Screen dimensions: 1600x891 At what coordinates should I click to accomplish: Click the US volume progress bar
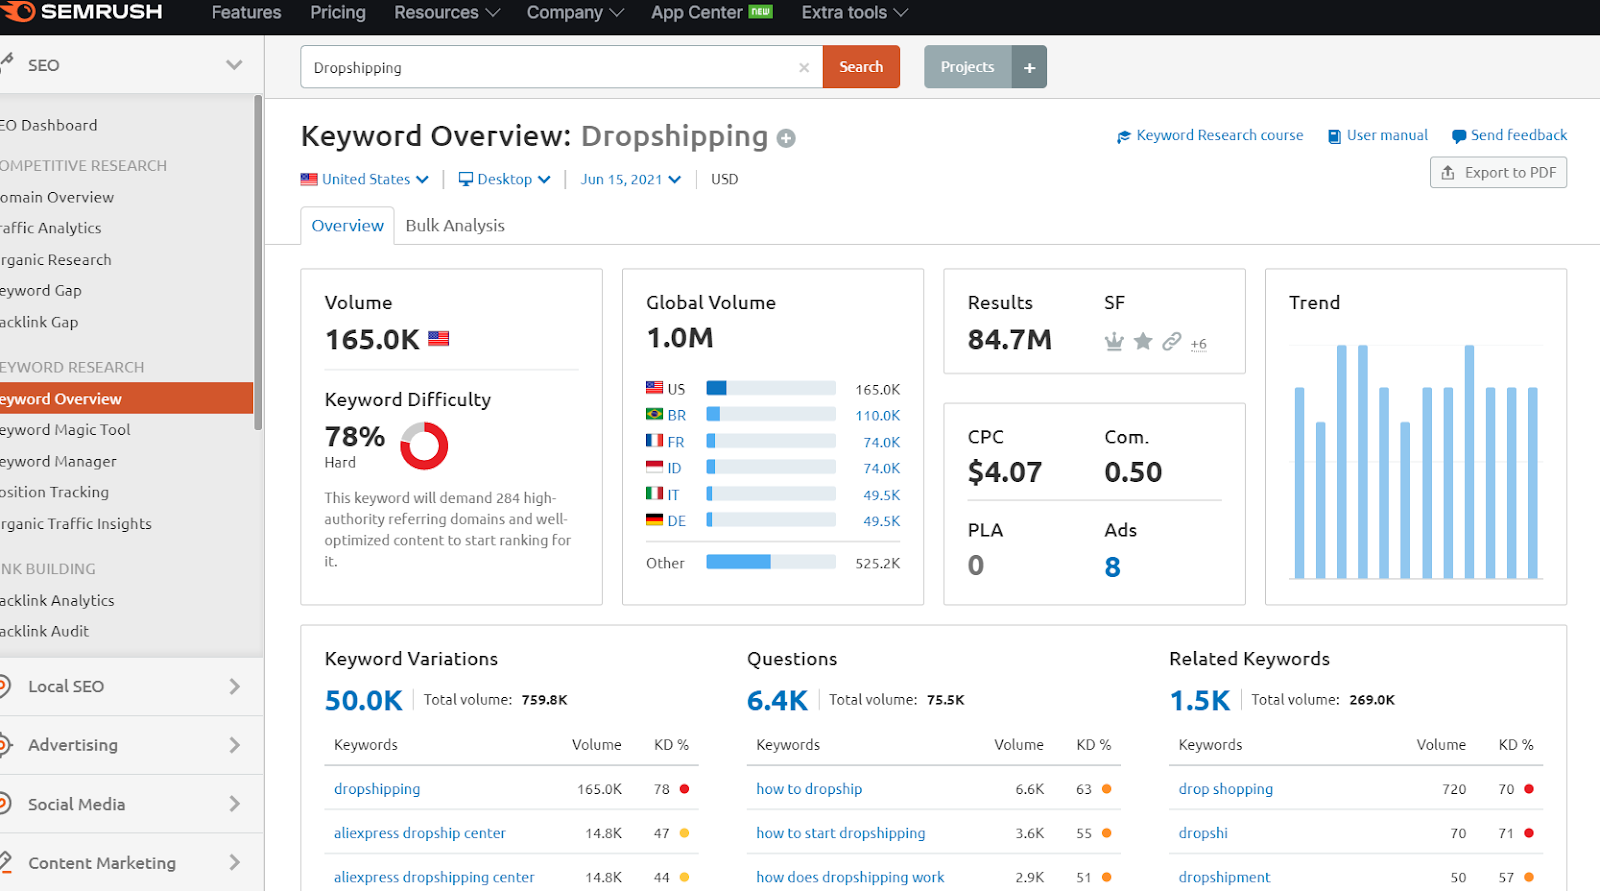(x=771, y=388)
